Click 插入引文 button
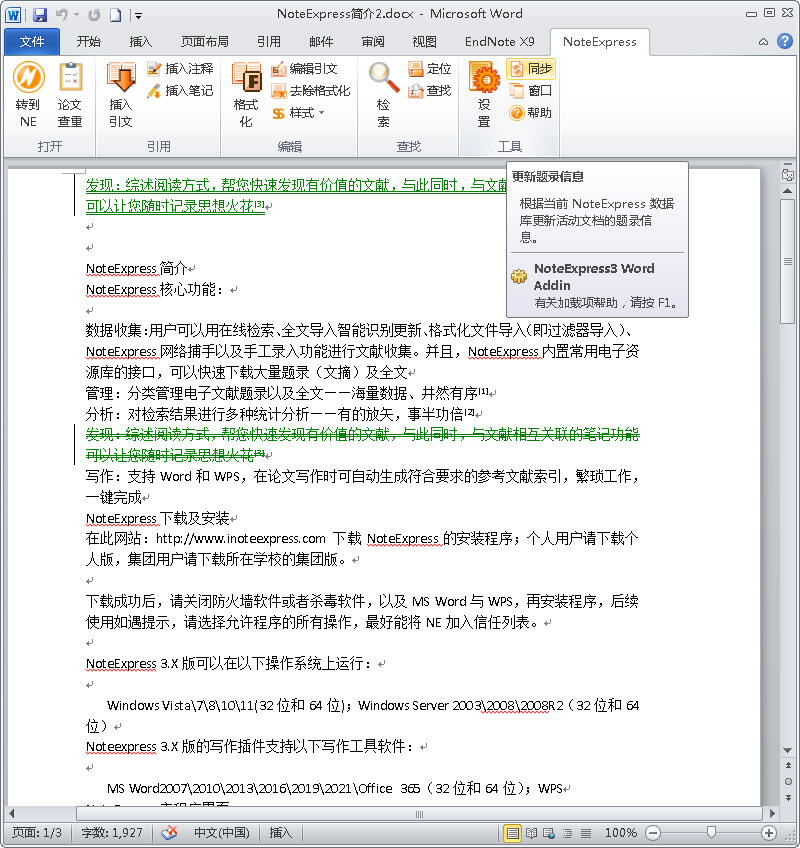 [x=121, y=95]
